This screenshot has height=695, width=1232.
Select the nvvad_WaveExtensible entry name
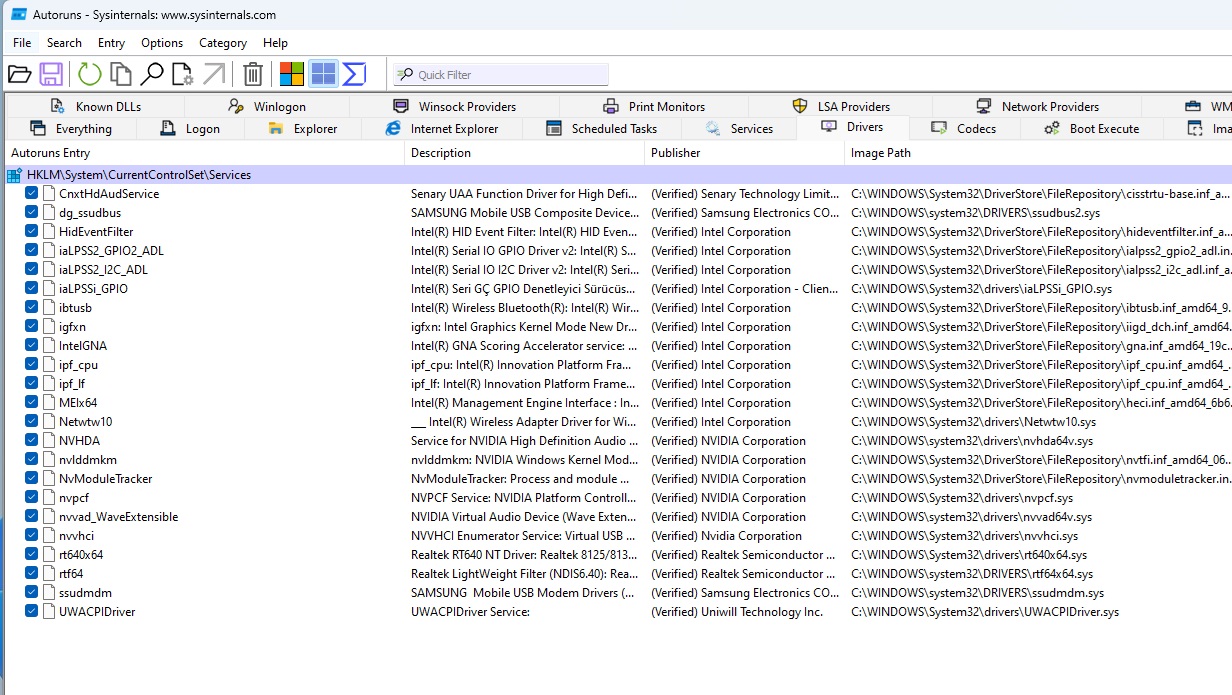118,517
